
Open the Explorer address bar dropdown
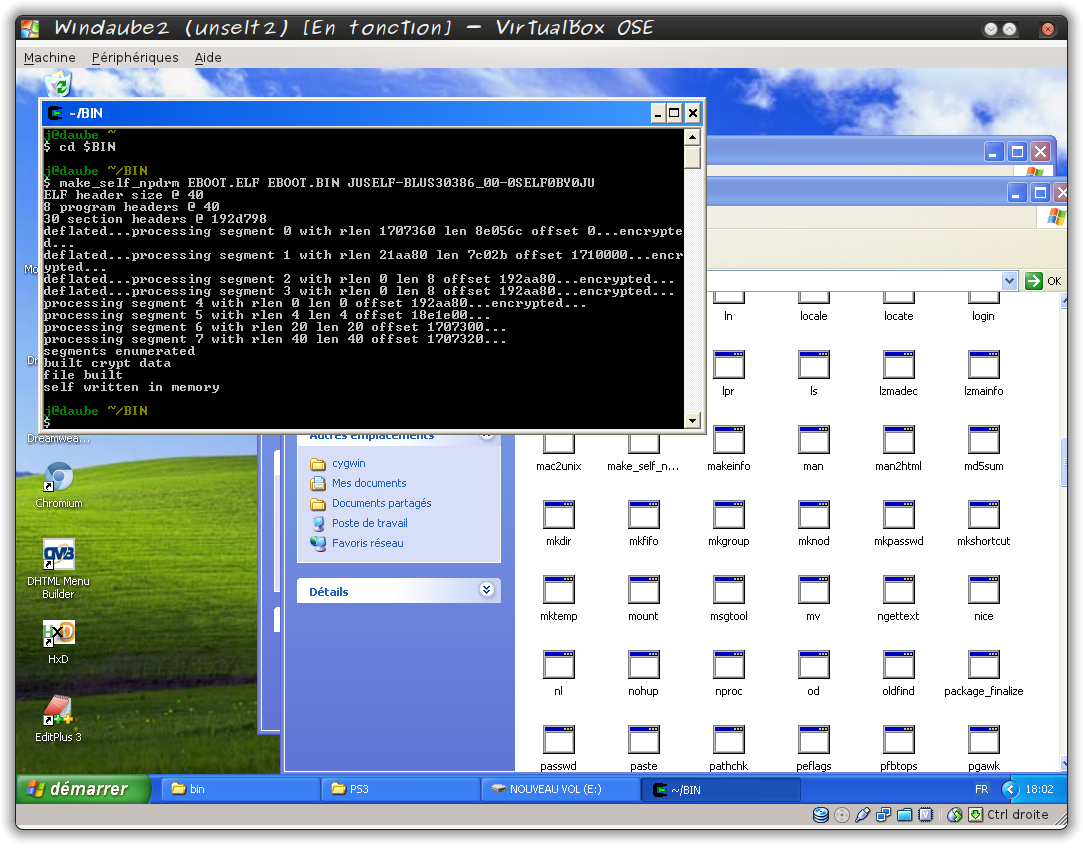point(1009,281)
